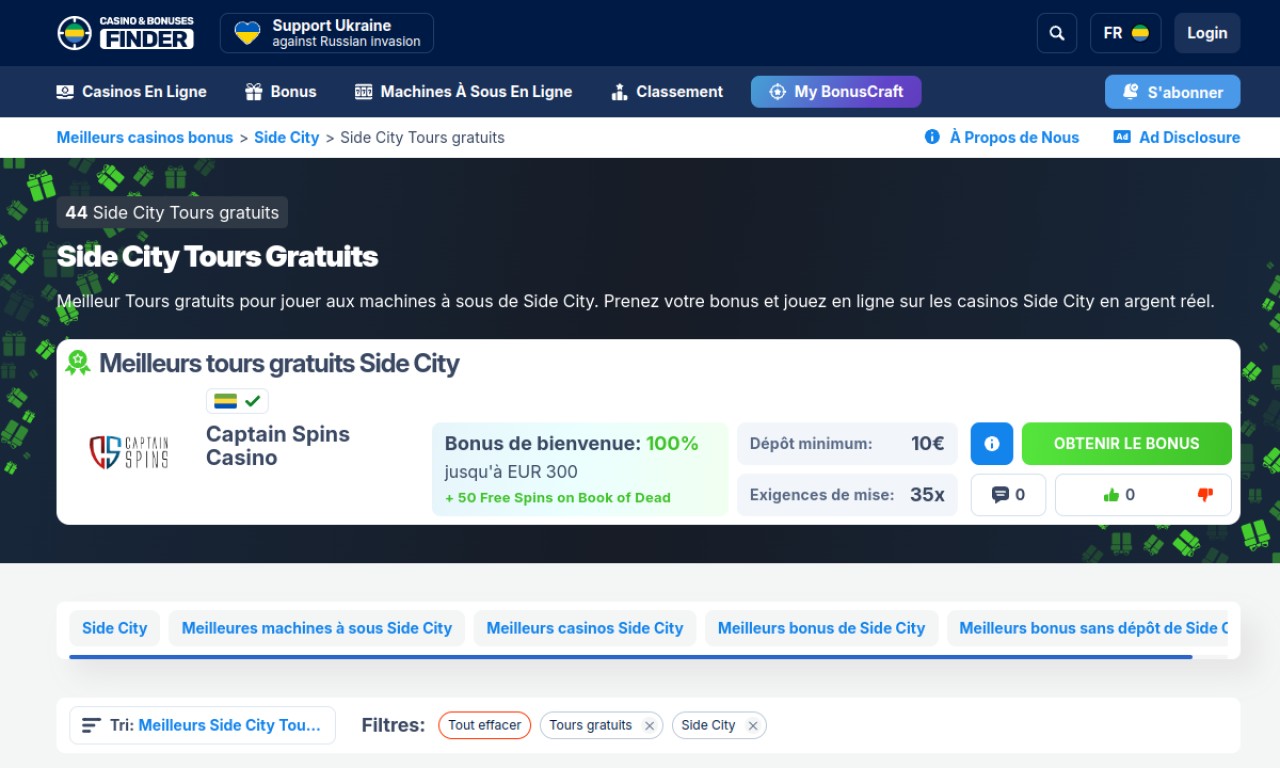Viewport: 1280px width, 768px height.
Task: Click the '44 Side City Tours gratuits' badge
Action: (x=172, y=212)
